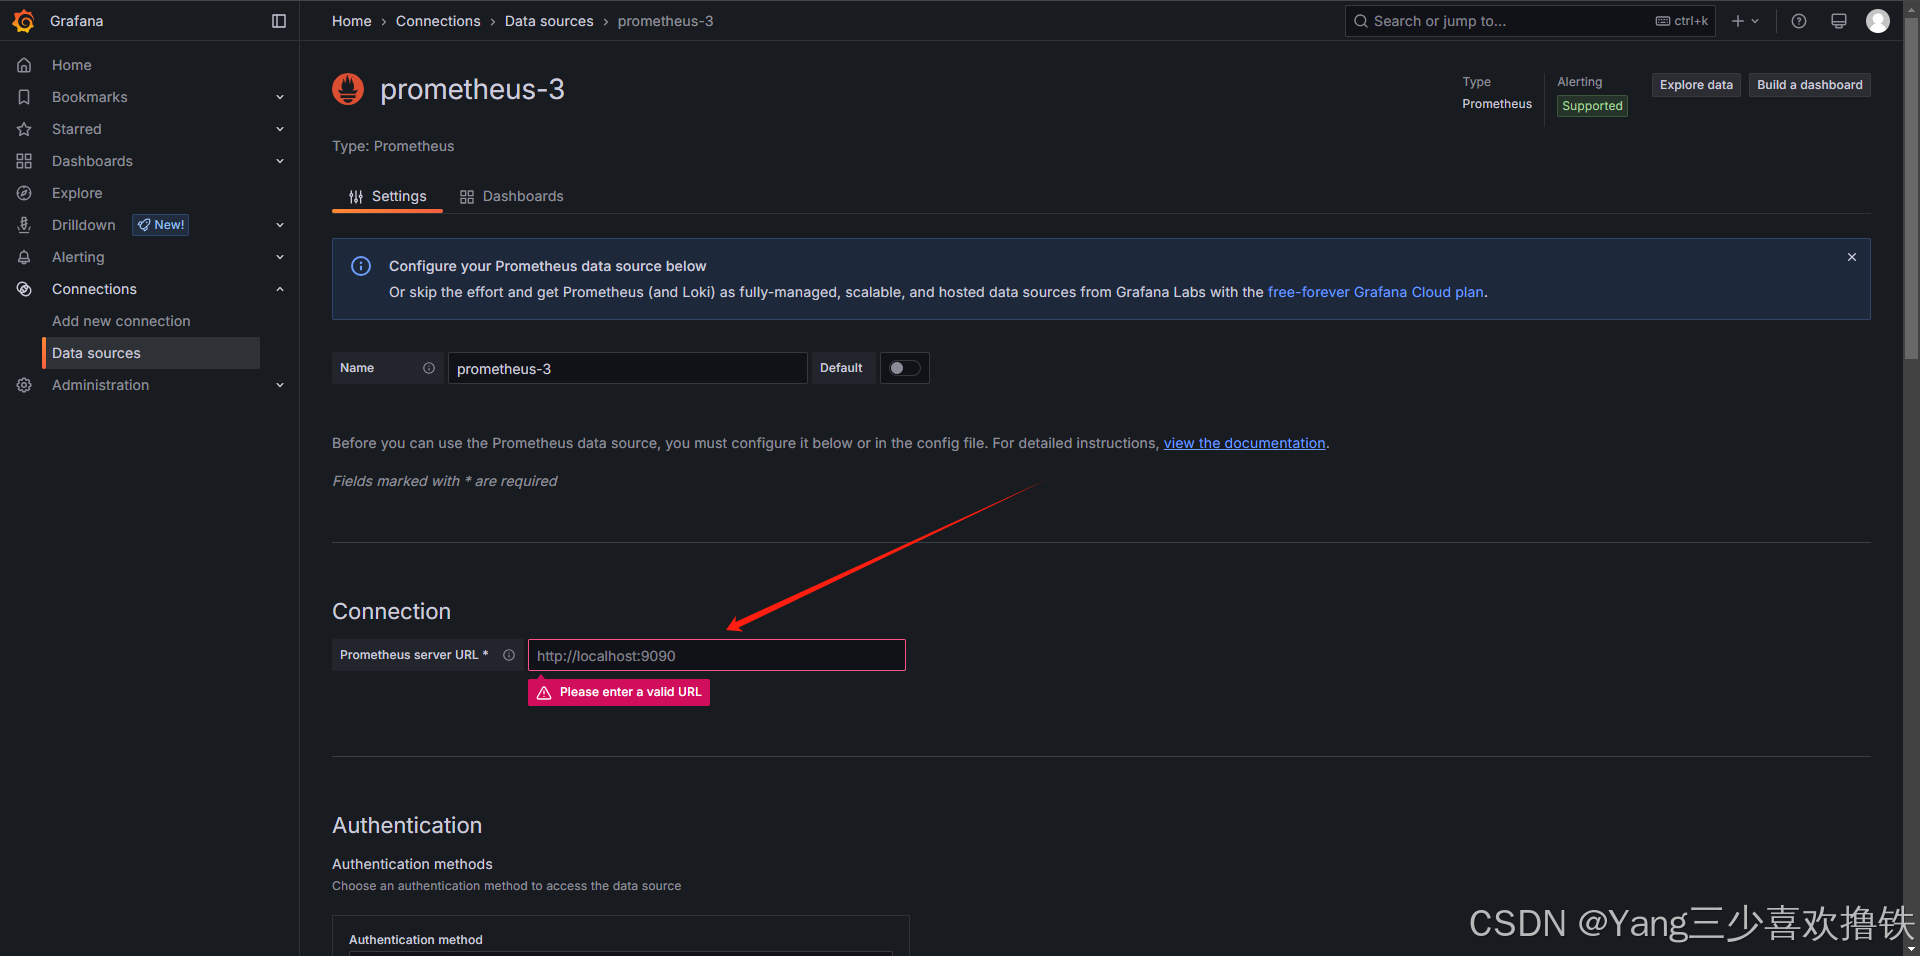Click the search magnifier icon
Image resolution: width=1920 pixels, height=956 pixels.
[x=1360, y=21]
